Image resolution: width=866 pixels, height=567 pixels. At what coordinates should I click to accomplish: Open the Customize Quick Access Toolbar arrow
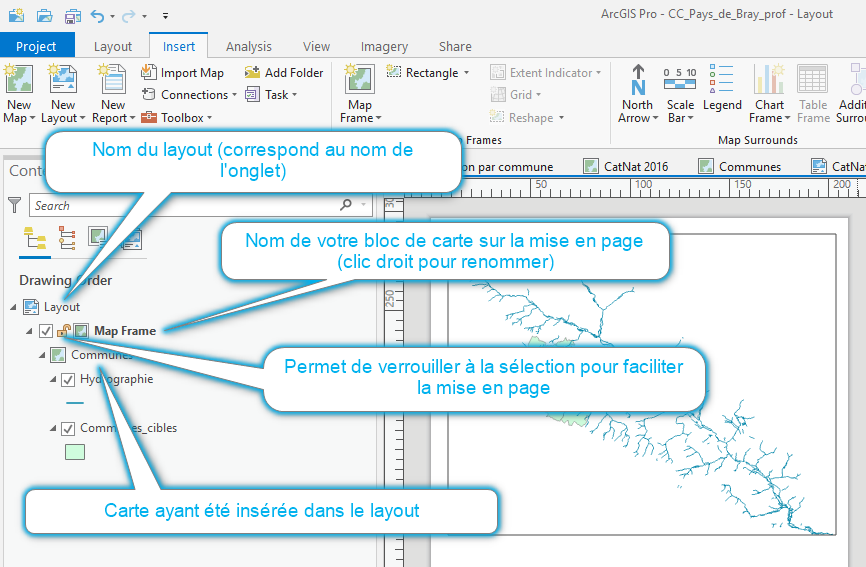tap(165, 16)
